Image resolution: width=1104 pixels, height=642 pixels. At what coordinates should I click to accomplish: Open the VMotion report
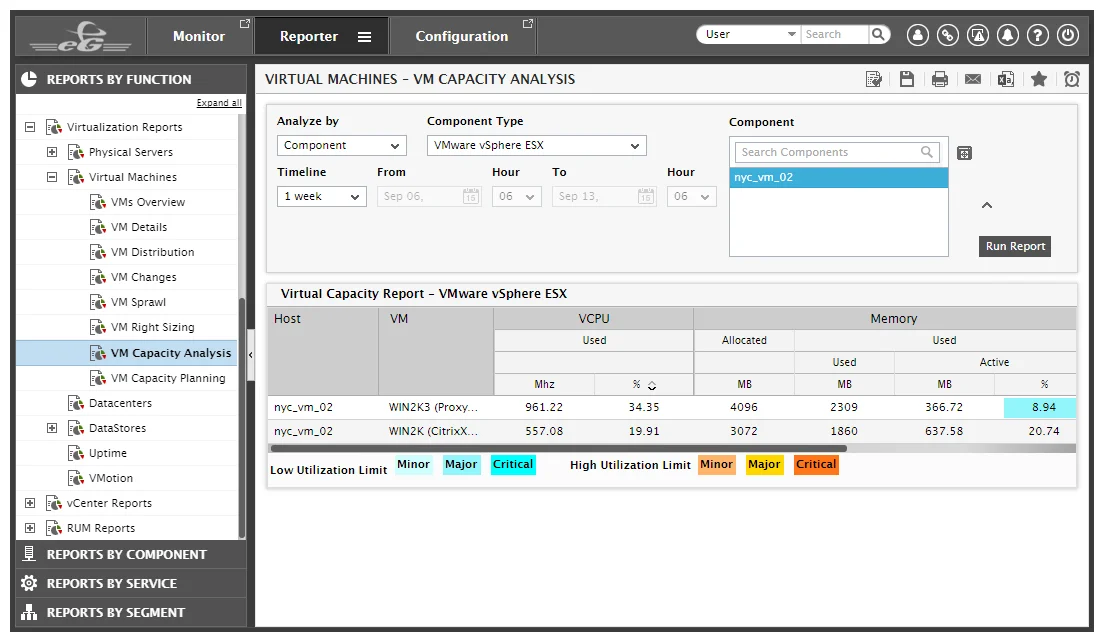coord(111,478)
